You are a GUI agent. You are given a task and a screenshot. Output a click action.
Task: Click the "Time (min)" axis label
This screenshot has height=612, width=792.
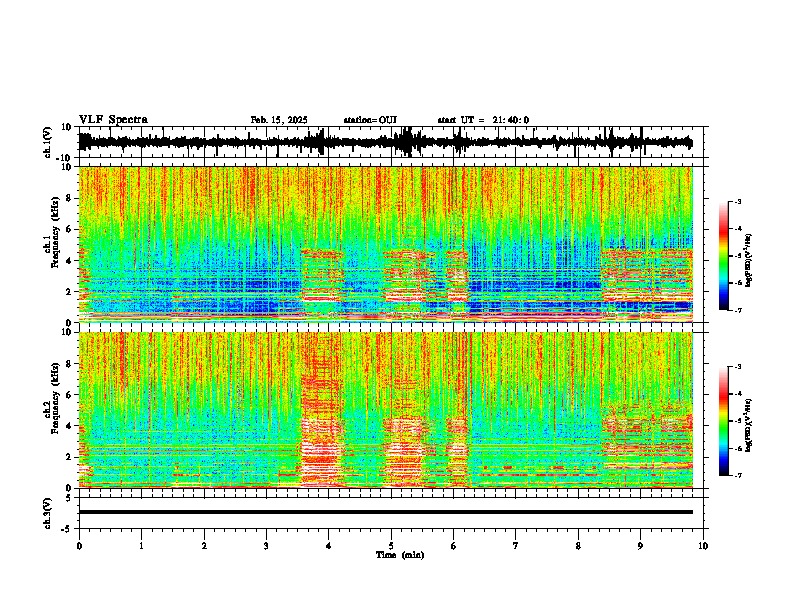pos(400,555)
